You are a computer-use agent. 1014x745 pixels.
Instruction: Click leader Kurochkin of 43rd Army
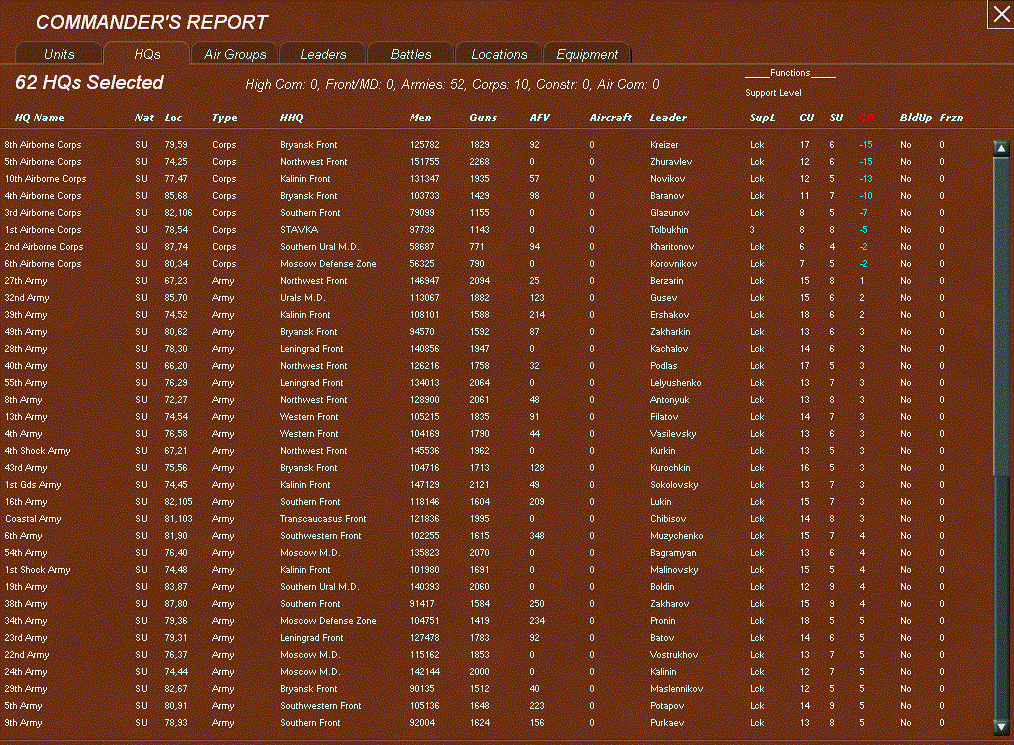[x=670, y=468]
